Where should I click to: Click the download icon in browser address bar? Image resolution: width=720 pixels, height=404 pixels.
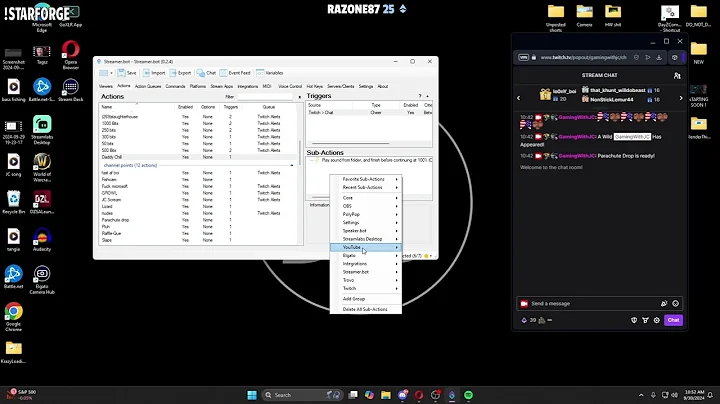coord(659,57)
